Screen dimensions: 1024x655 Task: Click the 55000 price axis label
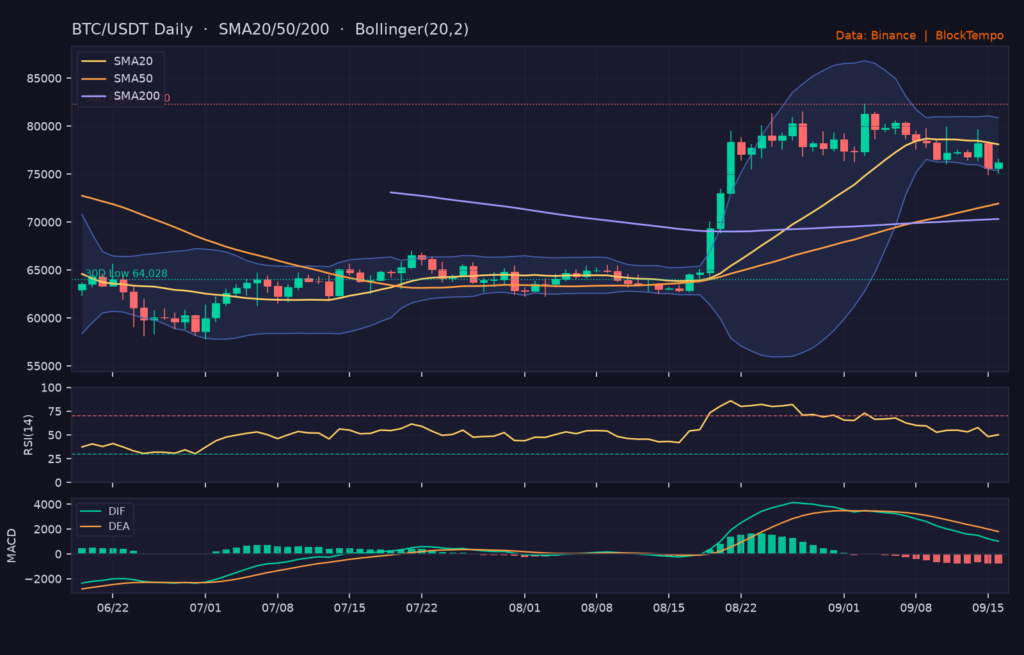(44, 366)
